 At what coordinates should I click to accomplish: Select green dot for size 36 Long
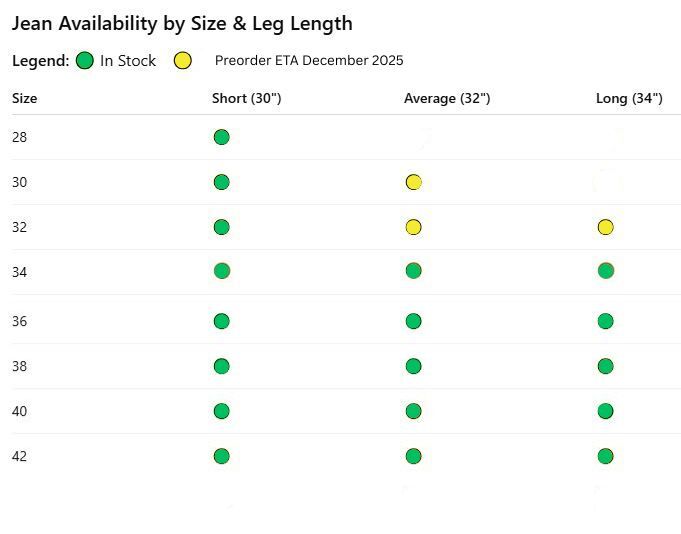605,321
